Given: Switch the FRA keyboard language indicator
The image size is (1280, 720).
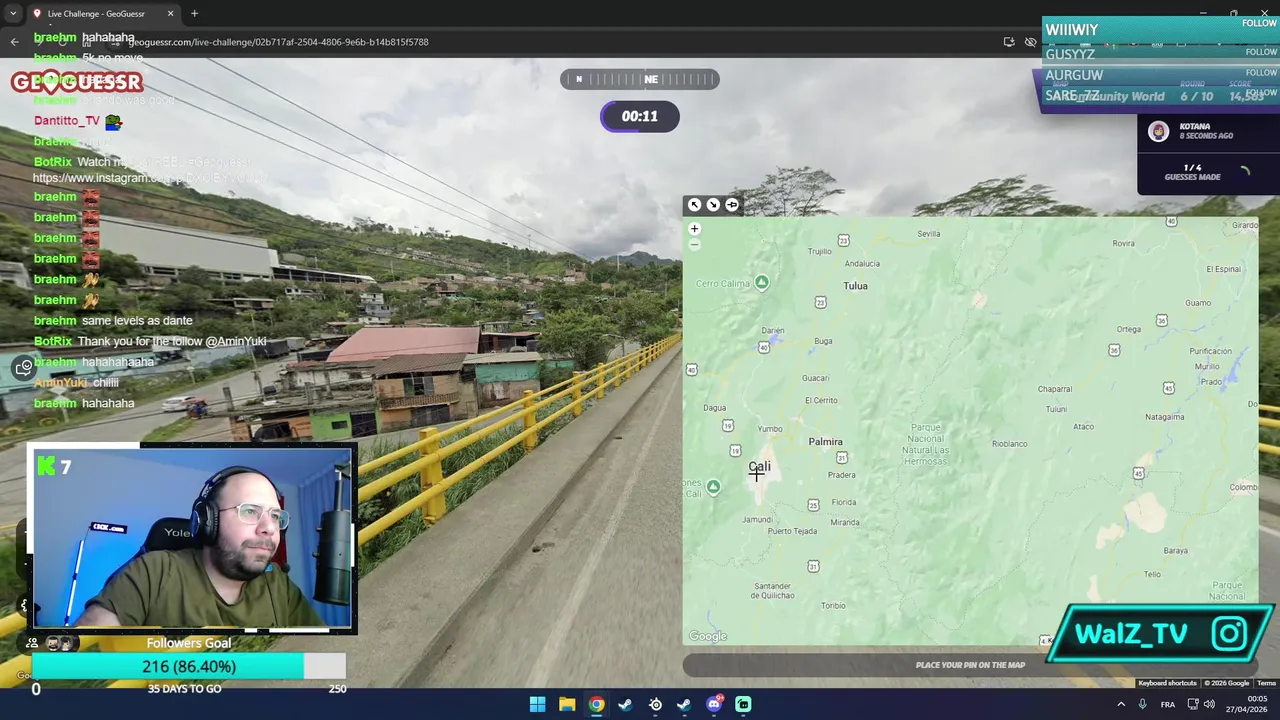Looking at the screenshot, I should pos(1167,704).
